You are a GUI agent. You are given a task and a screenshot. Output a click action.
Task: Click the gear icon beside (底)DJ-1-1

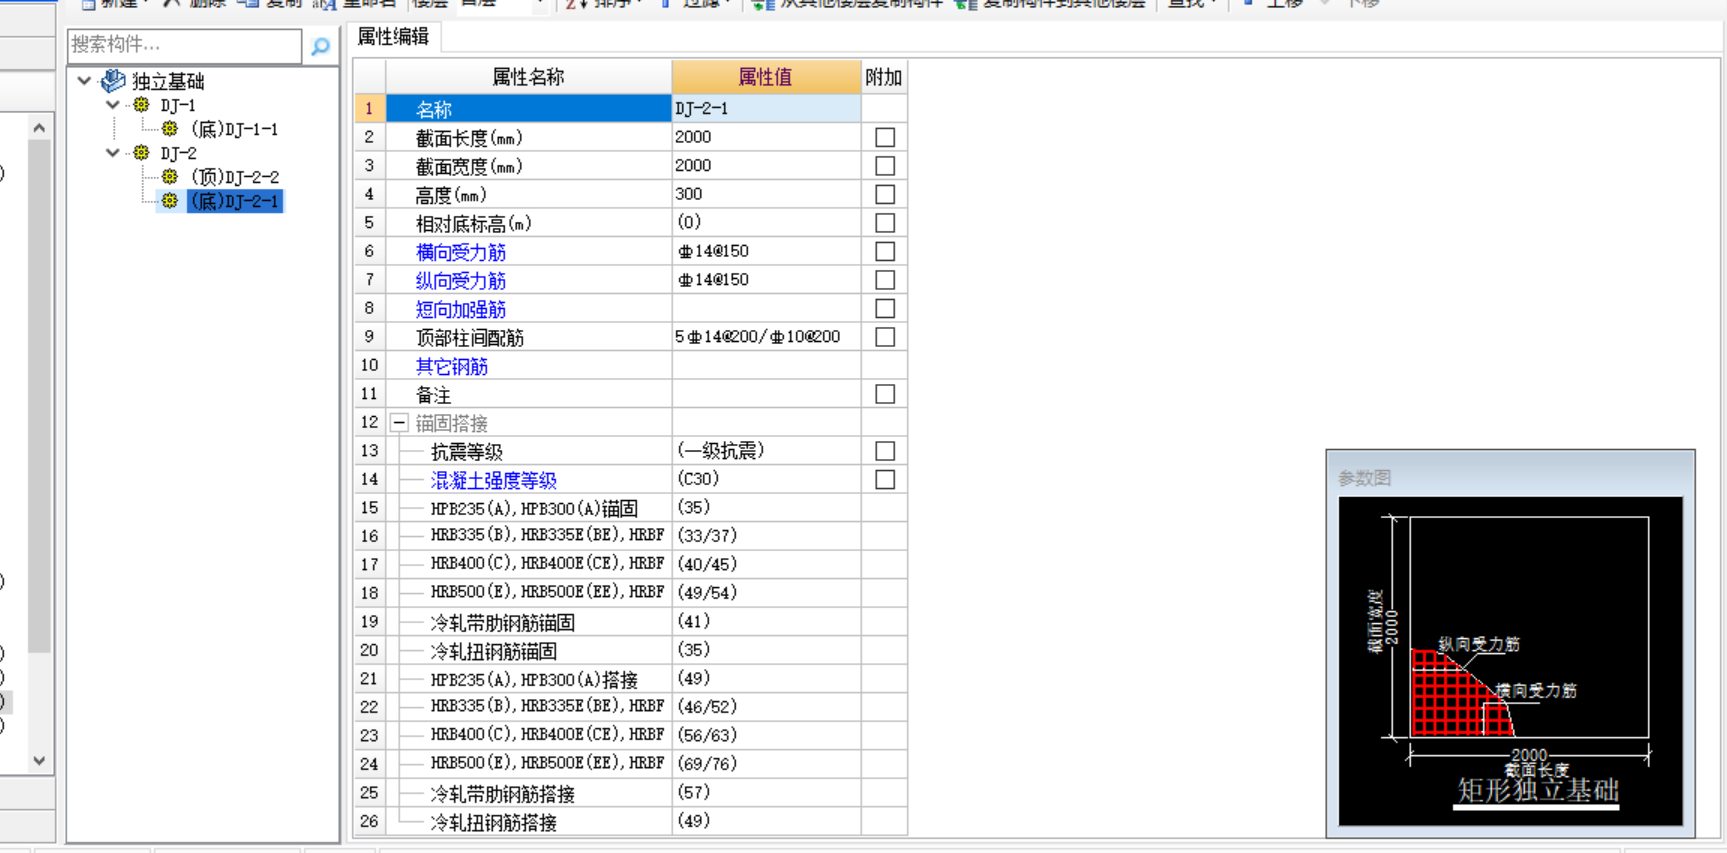(170, 129)
